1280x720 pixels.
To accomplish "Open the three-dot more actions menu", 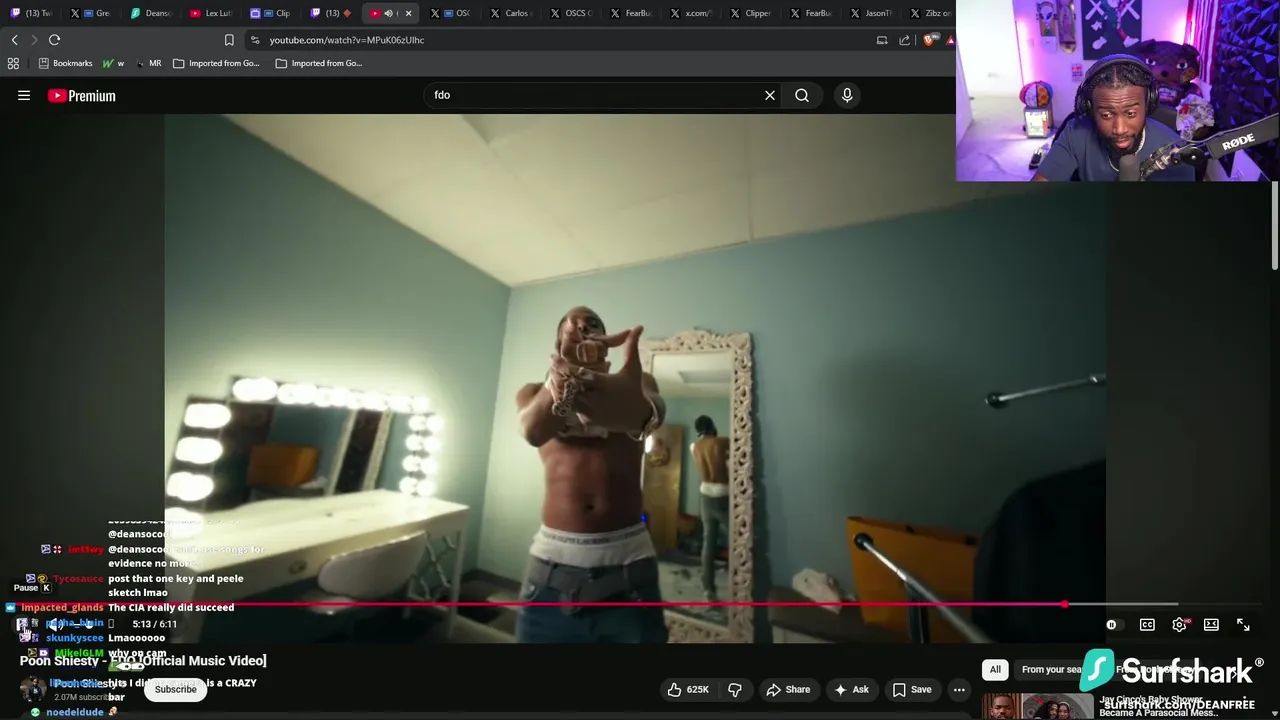I will click(959, 689).
